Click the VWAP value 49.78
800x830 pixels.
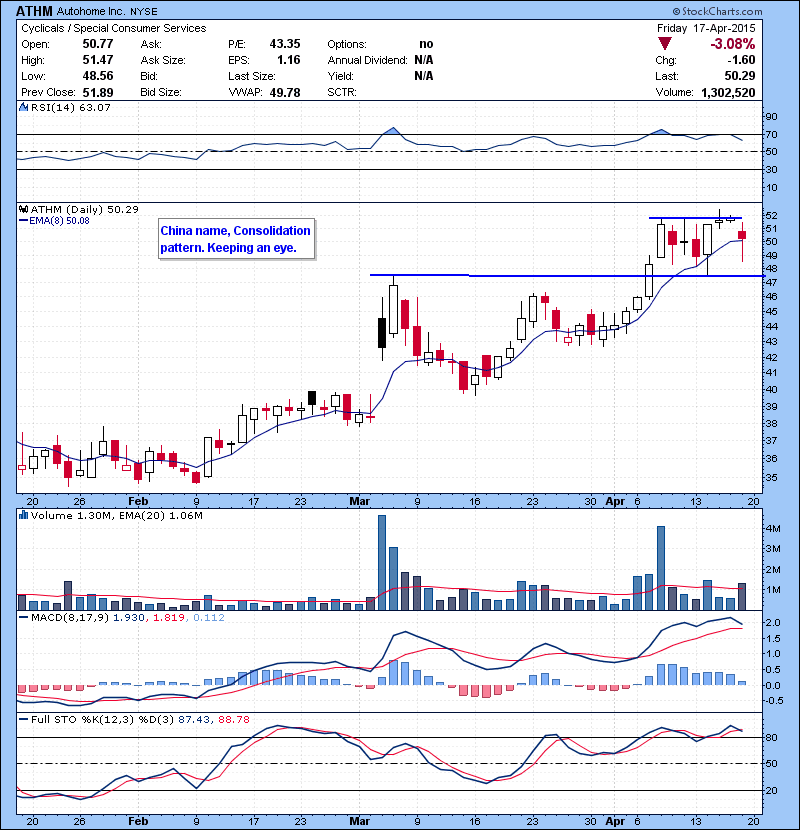pyautogui.click(x=285, y=92)
